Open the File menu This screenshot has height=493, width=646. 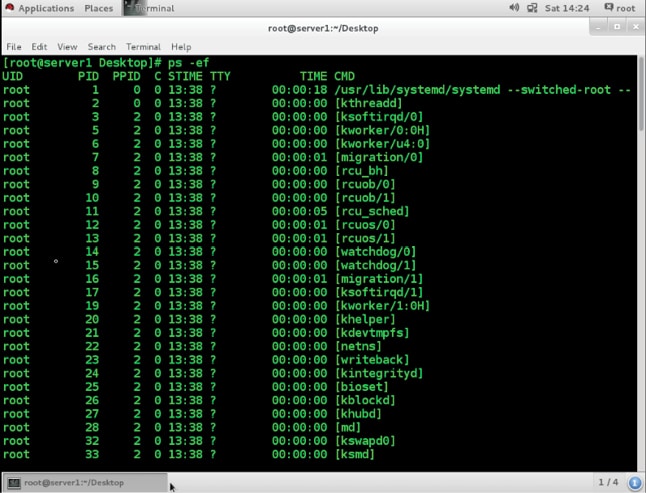14,47
